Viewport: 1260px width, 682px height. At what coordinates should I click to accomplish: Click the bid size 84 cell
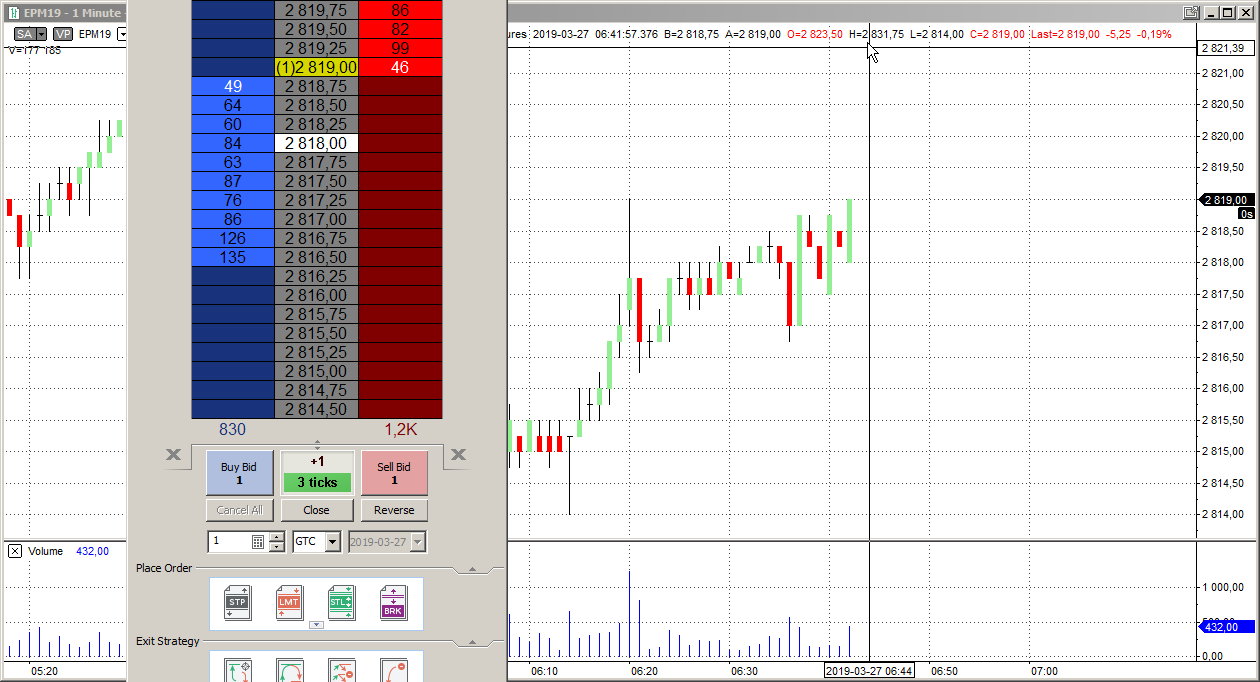[x=232, y=143]
